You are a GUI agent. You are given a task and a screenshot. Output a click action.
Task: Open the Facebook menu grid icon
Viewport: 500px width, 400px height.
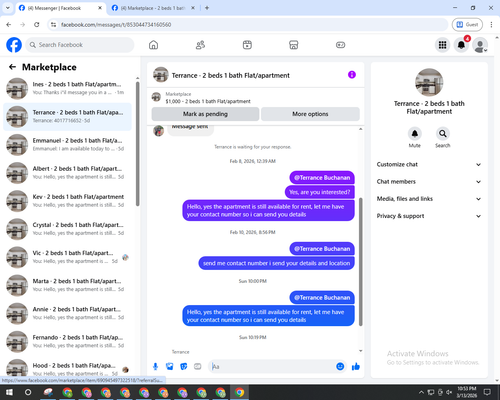(442, 45)
